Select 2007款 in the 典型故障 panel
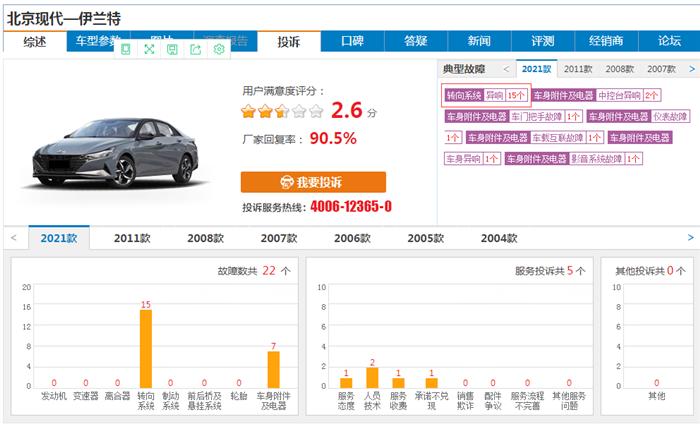The height and width of the screenshot is (426, 700). [x=662, y=69]
